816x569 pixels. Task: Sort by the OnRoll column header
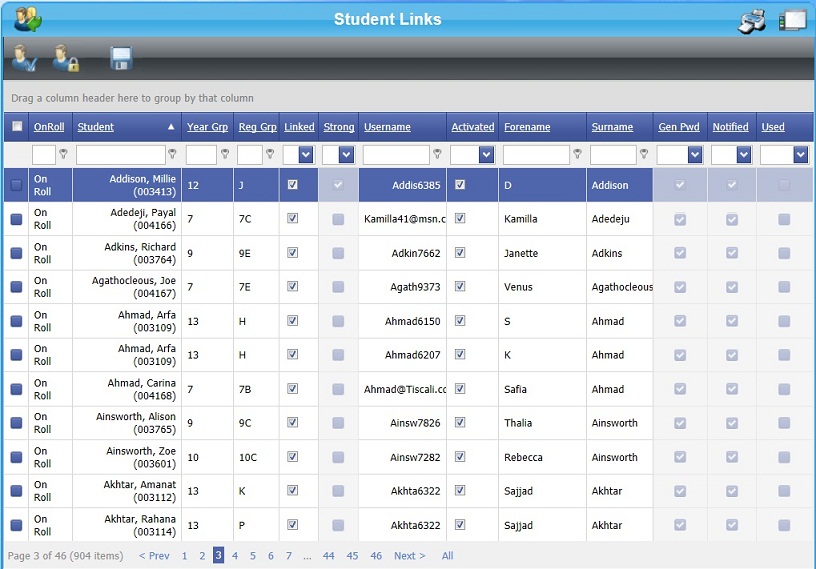coord(49,127)
